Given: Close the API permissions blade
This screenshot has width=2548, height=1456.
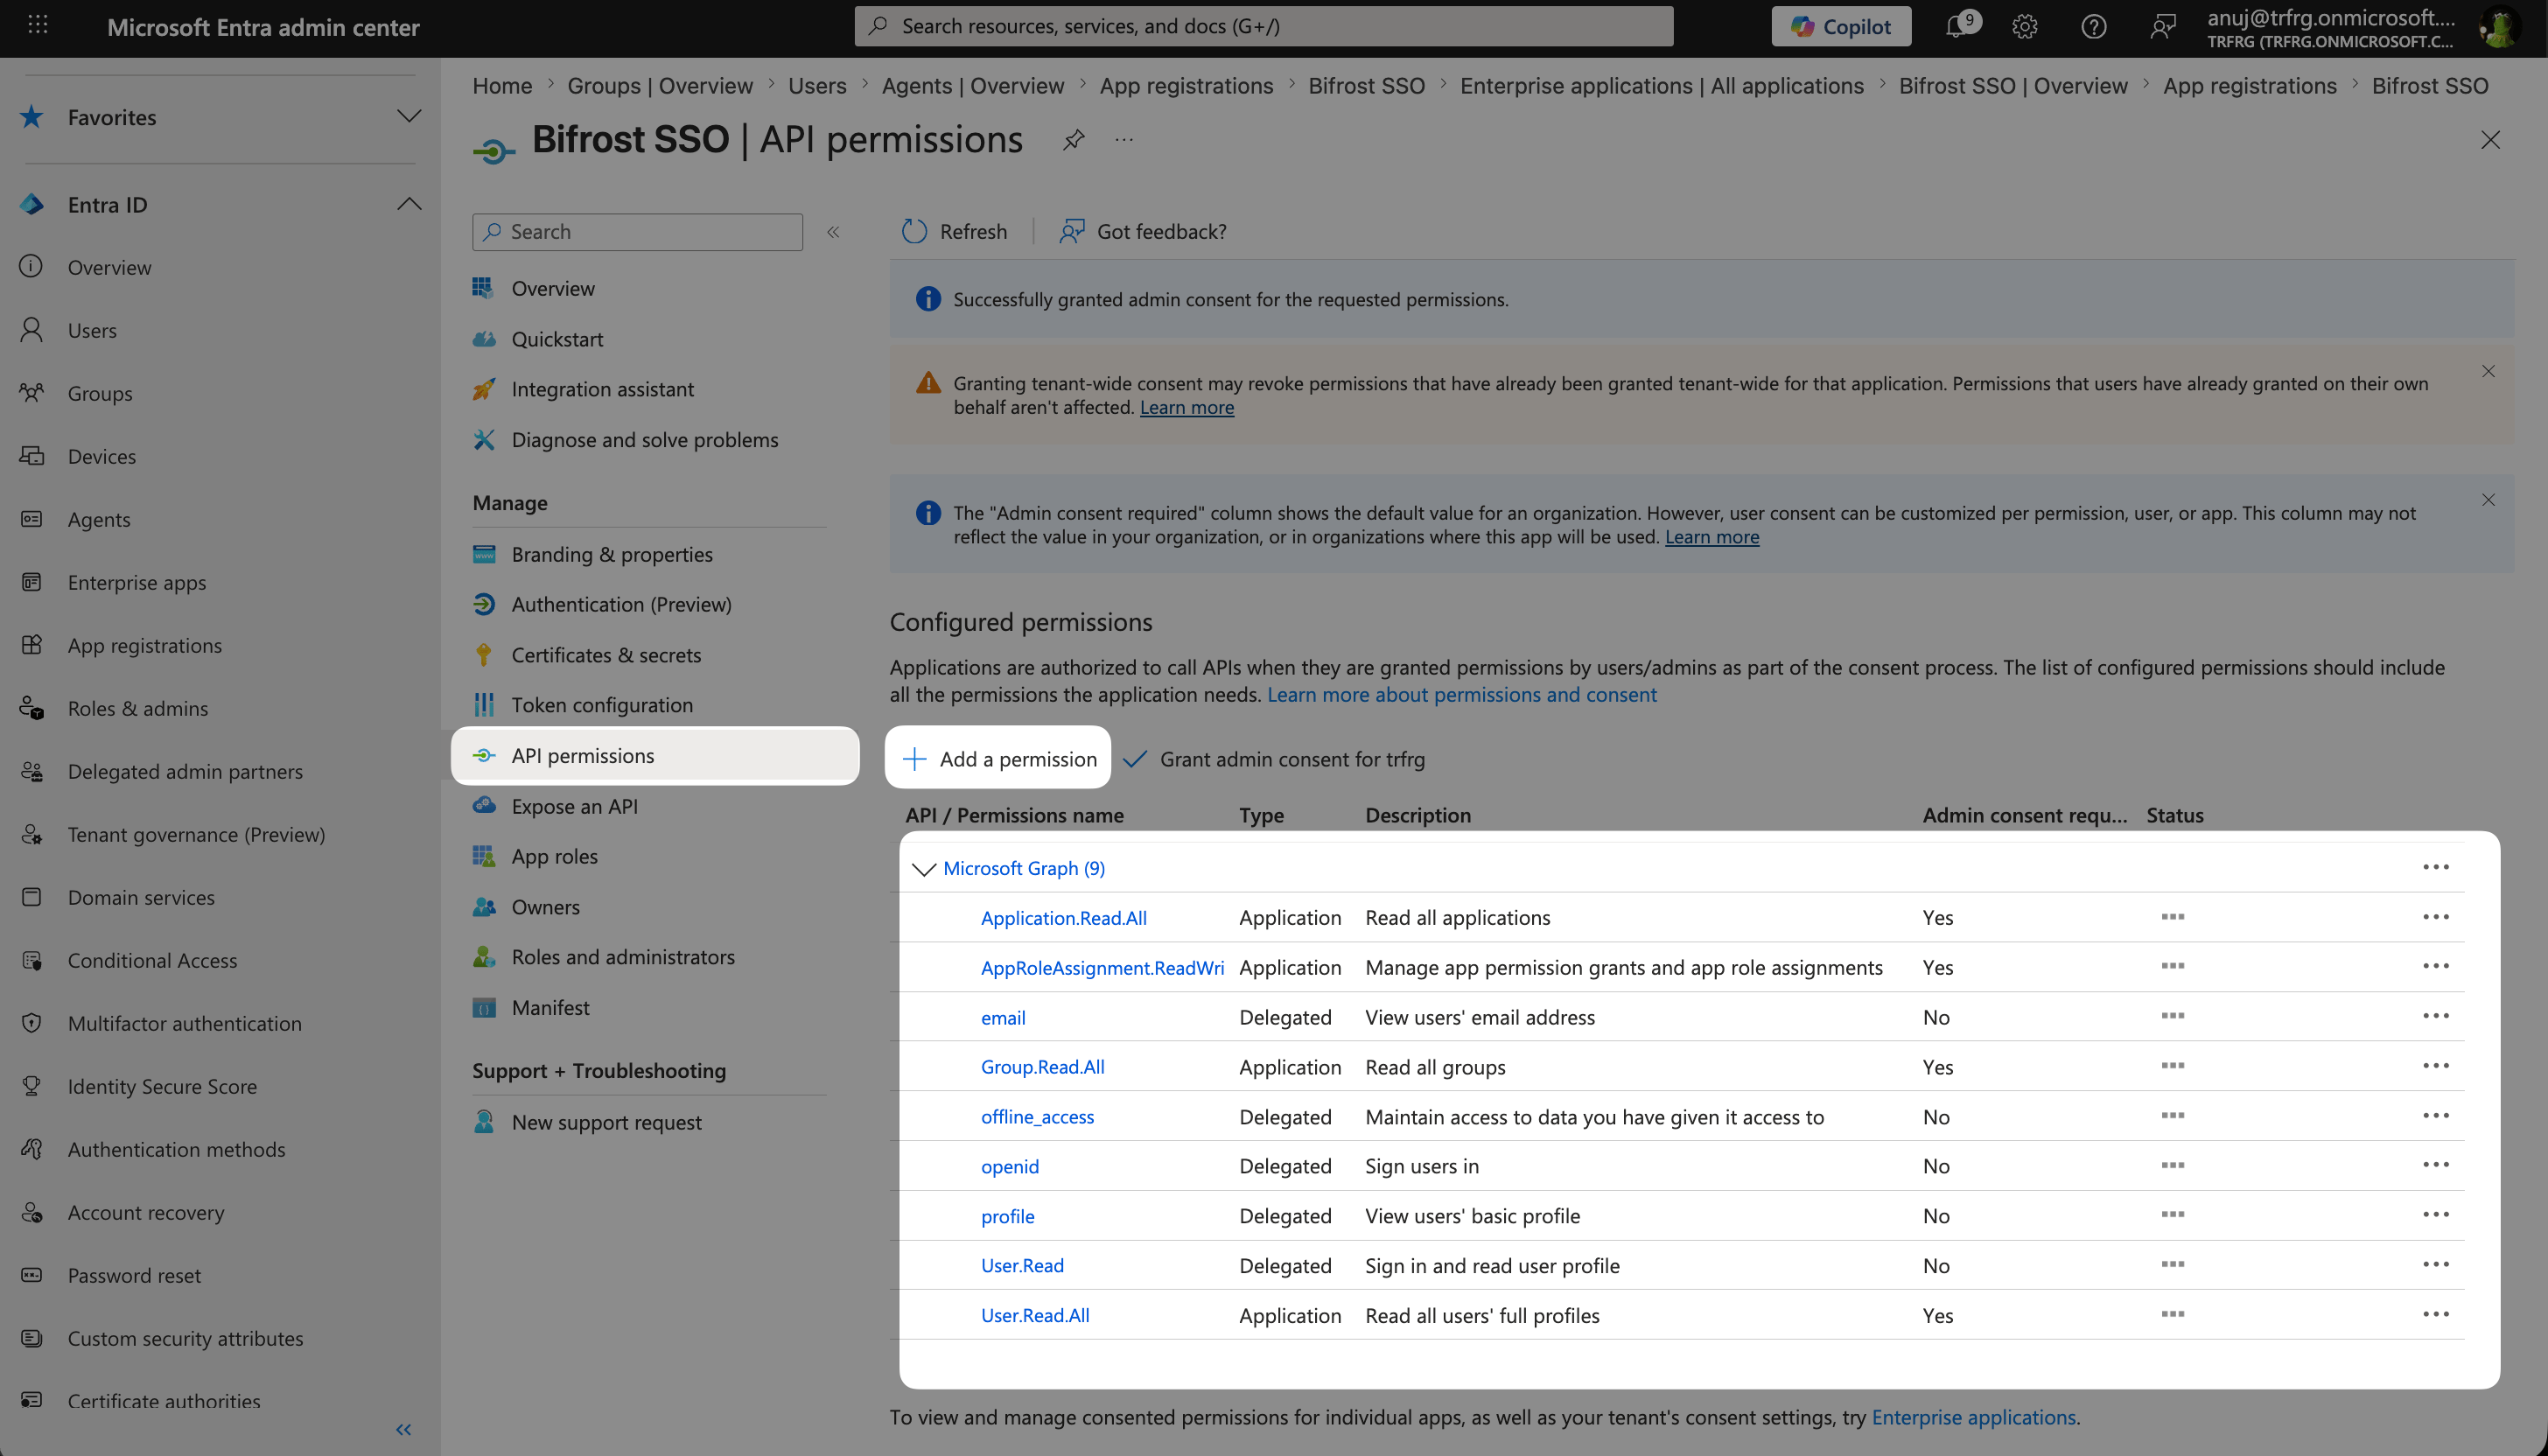Looking at the screenshot, I should 2490,140.
